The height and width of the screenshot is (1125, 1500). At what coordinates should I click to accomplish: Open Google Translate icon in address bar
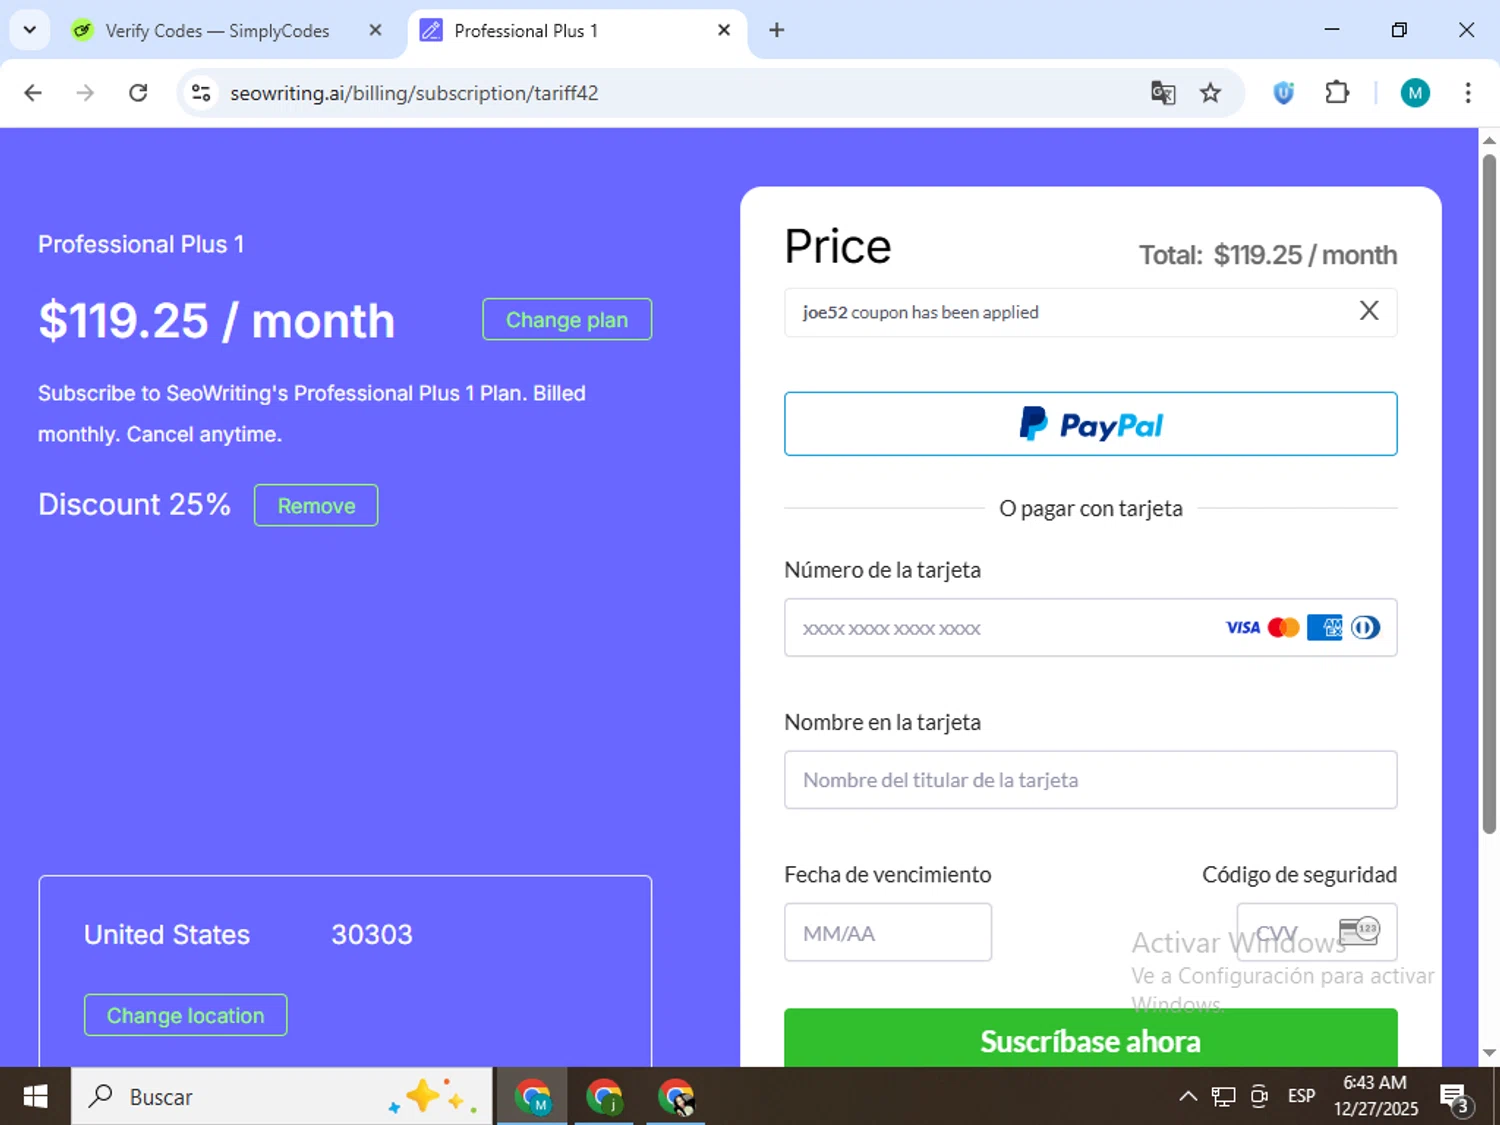(1163, 93)
